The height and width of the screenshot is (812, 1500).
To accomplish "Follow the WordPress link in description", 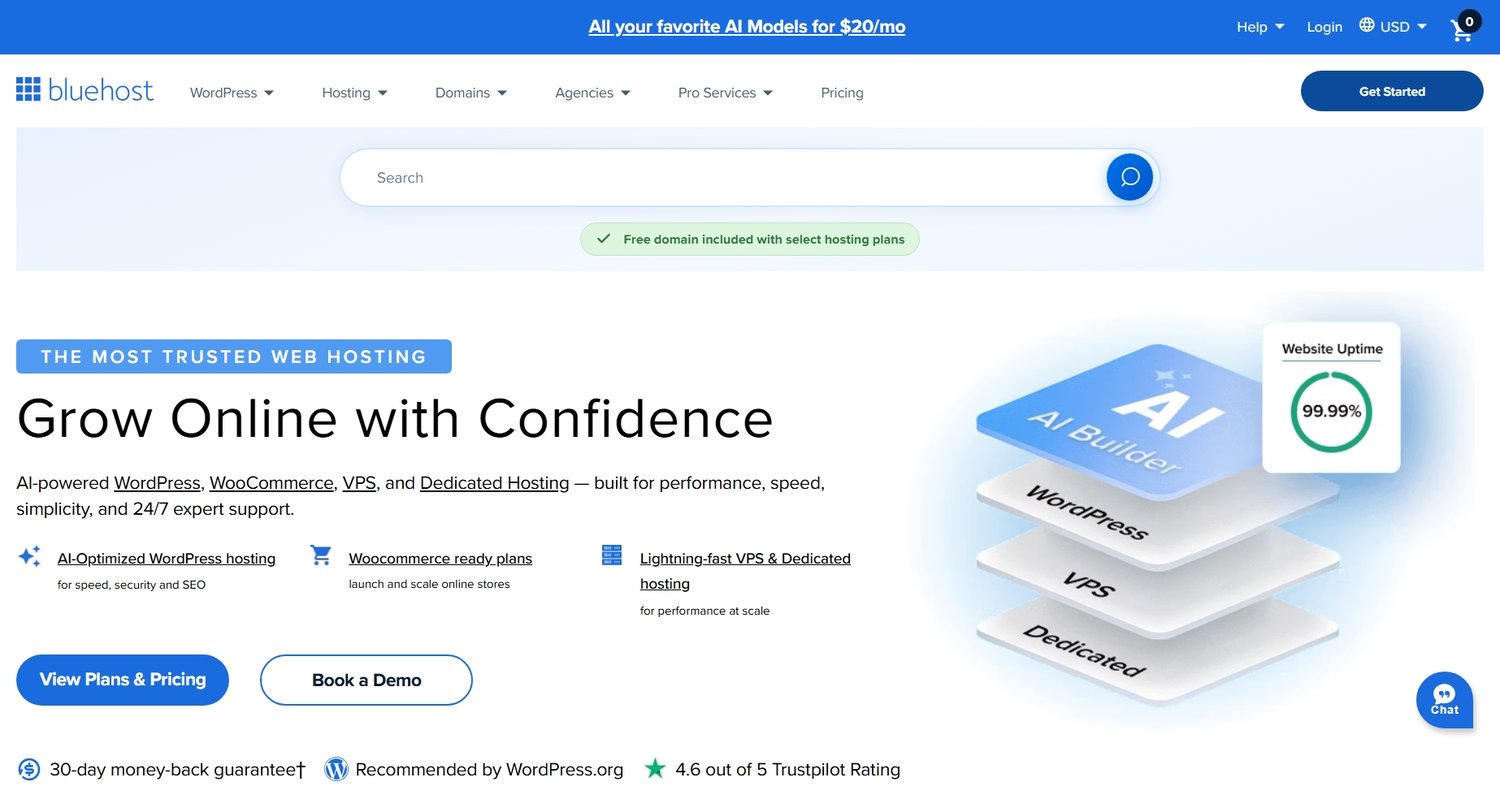I will coord(157,483).
